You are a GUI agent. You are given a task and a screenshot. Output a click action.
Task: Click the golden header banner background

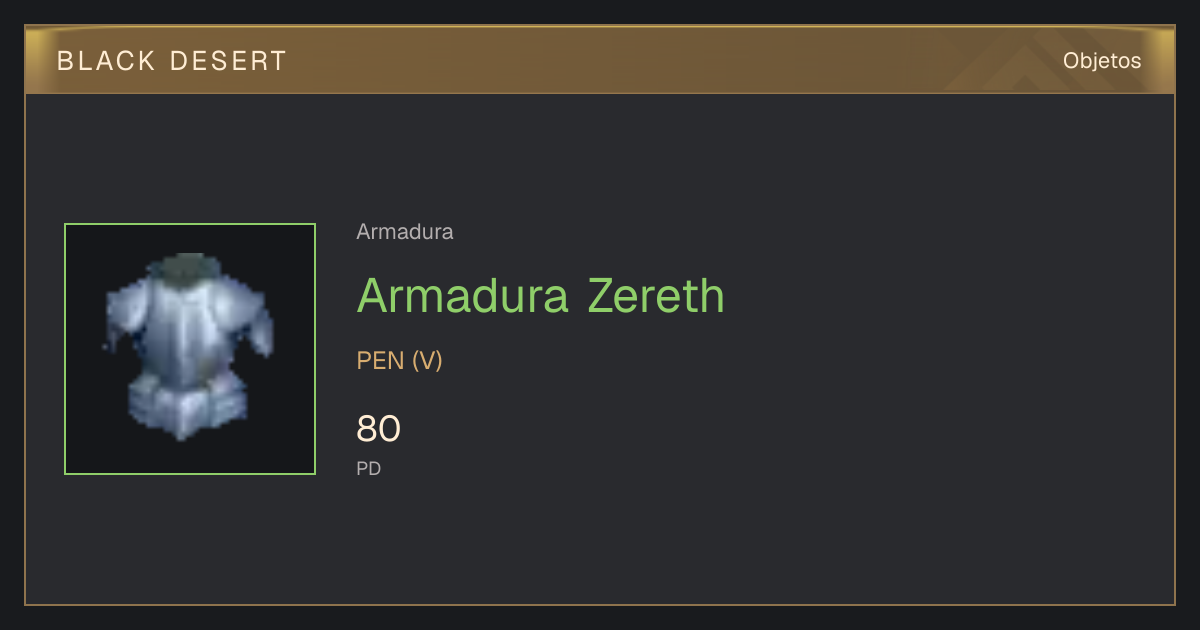pos(600,60)
